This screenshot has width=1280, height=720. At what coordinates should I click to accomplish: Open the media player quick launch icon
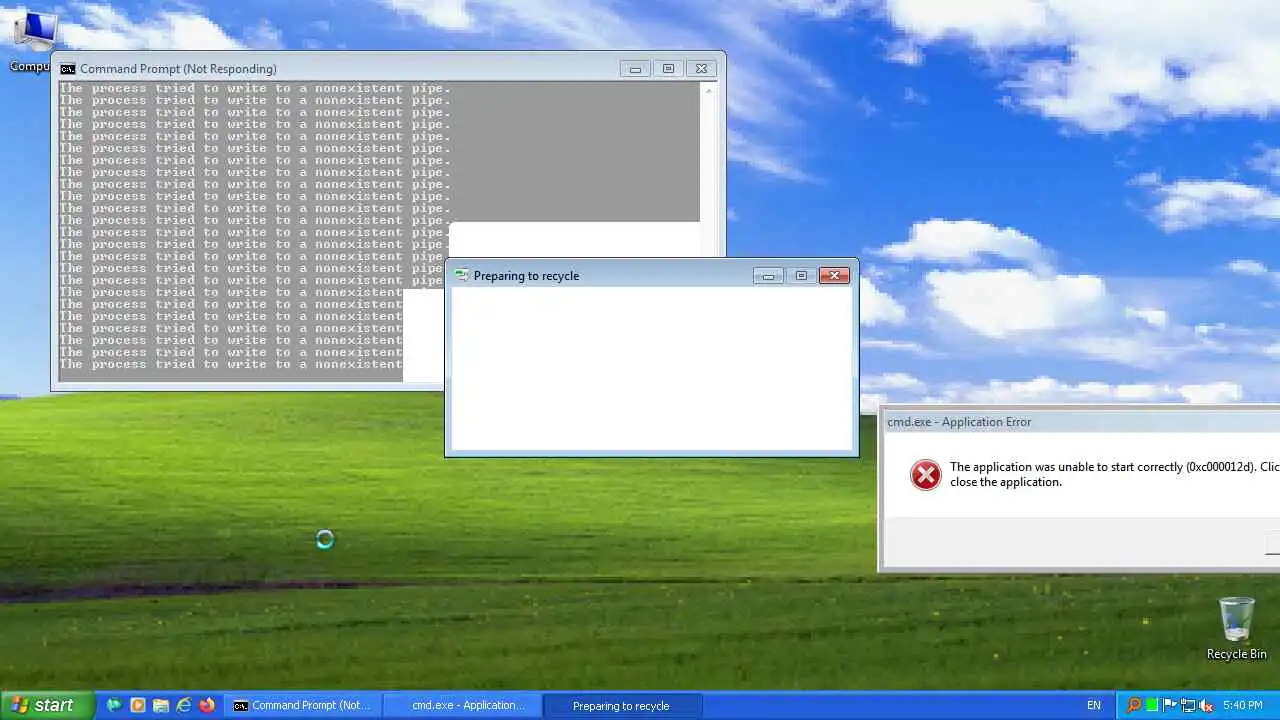click(138, 705)
